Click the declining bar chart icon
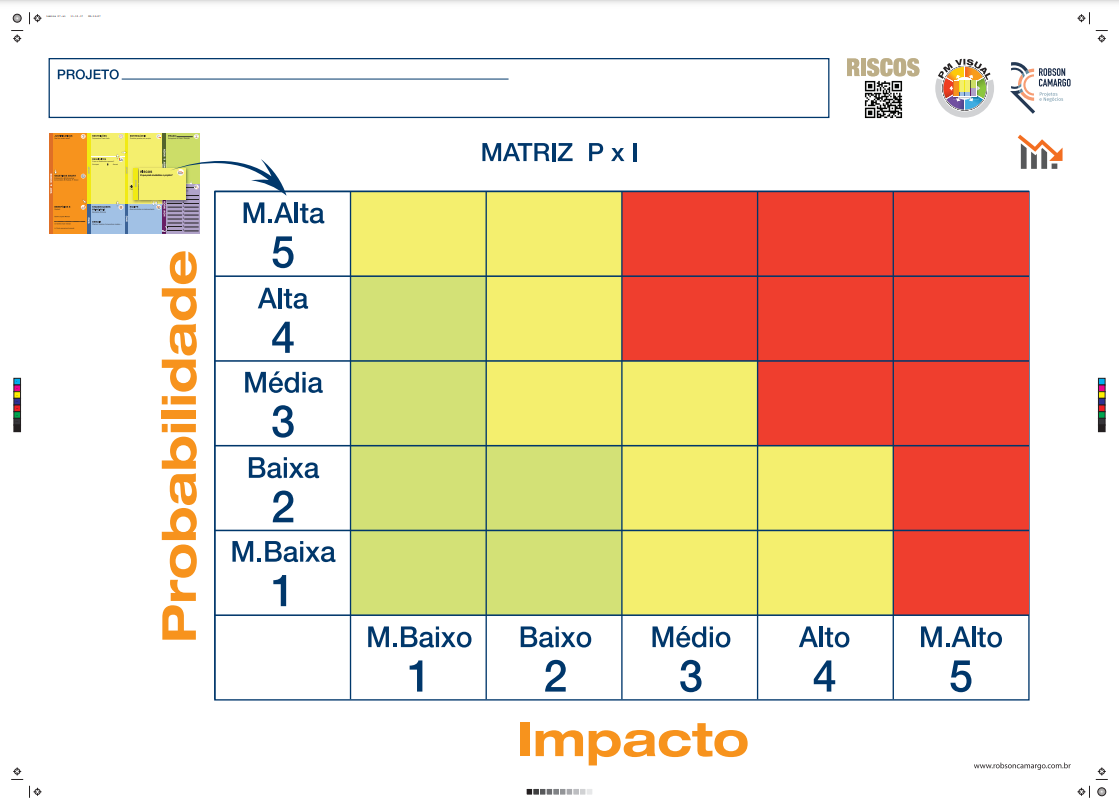 pyautogui.click(x=1040, y=153)
